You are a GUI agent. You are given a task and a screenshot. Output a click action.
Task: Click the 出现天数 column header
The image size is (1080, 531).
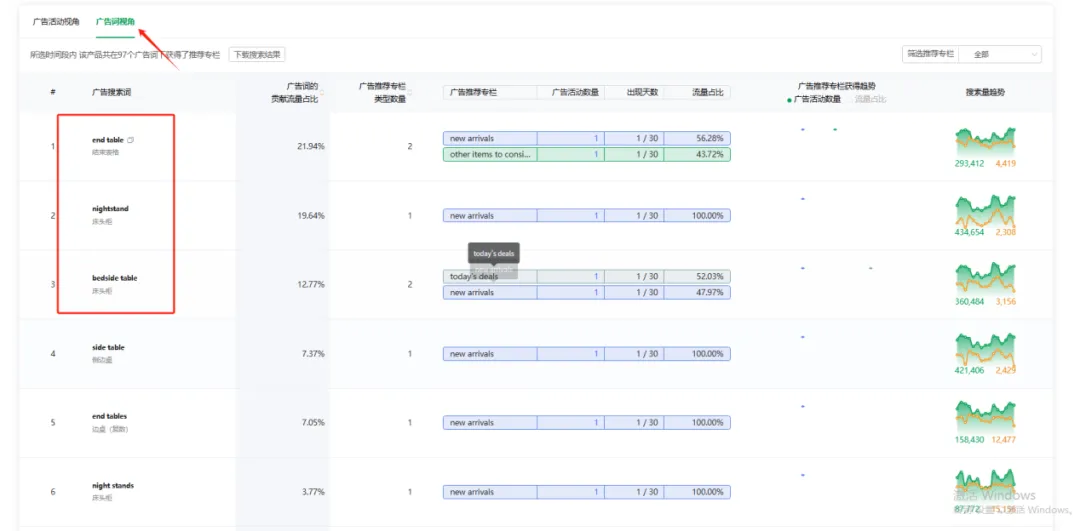point(642,92)
